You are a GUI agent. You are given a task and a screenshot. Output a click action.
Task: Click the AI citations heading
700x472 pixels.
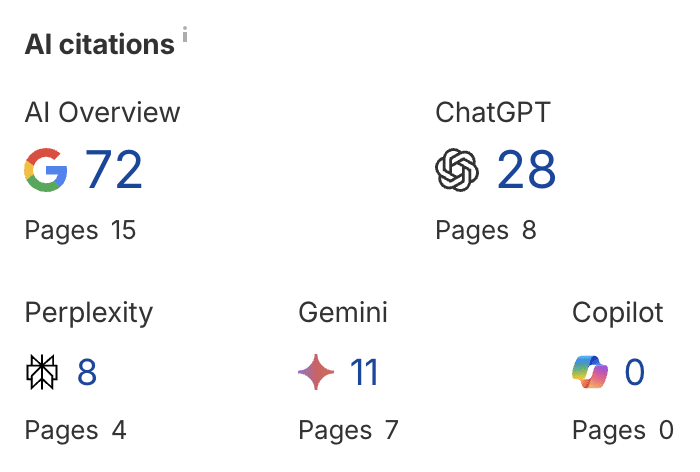tap(100, 44)
